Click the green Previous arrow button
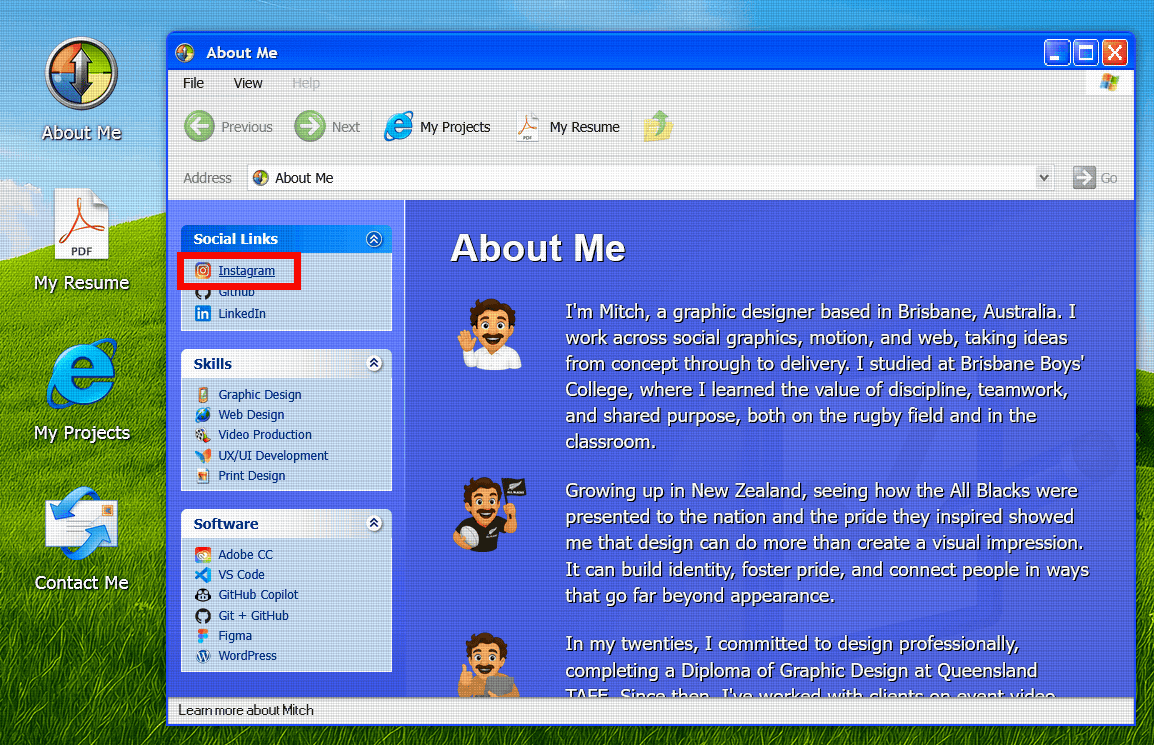 pos(200,127)
